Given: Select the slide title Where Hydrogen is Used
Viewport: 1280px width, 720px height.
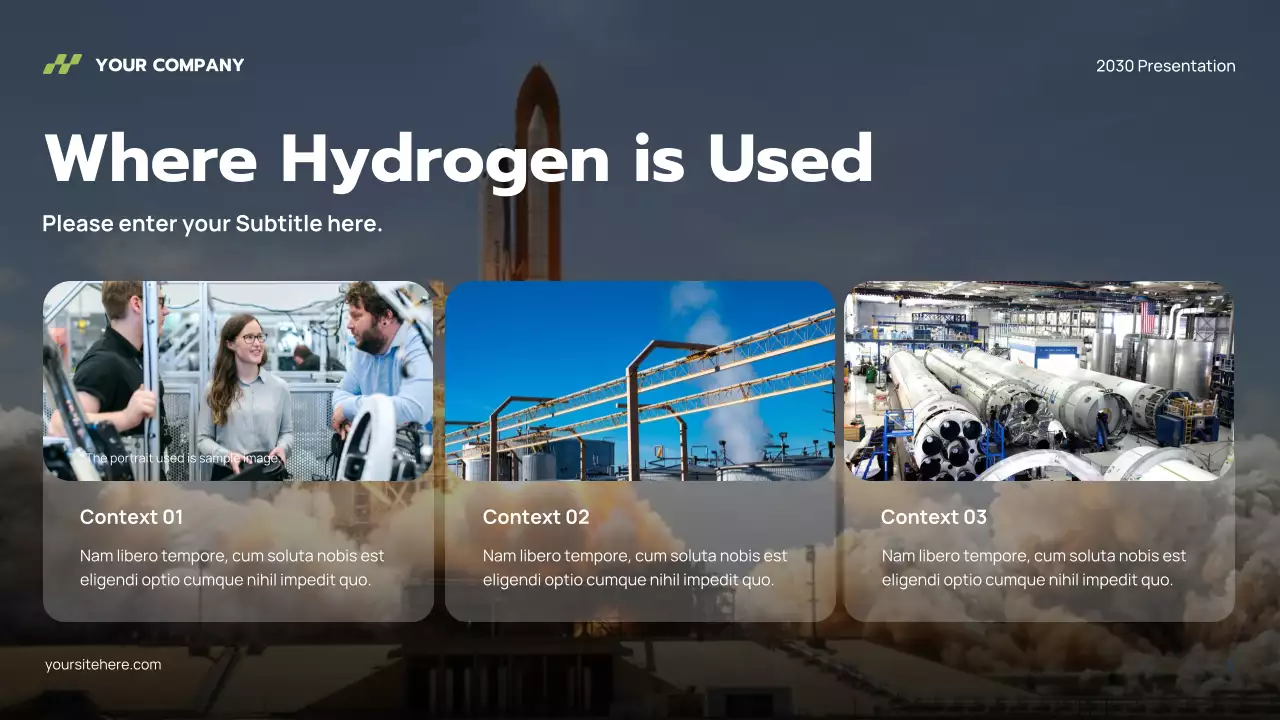Looking at the screenshot, I should pyautogui.click(x=458, y=158).
